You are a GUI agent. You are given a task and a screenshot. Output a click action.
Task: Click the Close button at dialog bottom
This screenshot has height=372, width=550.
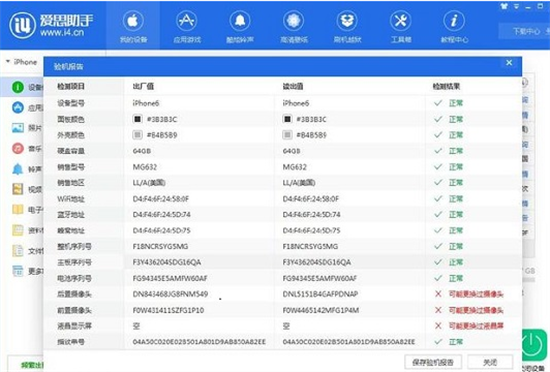(x=490, y=362)
